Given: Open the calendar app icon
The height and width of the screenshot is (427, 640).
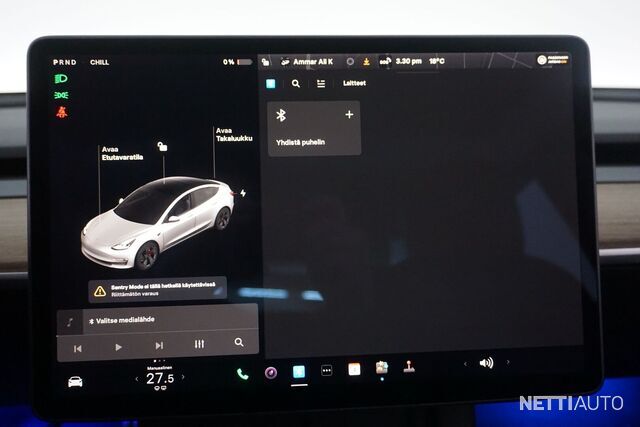Looking at the screenshot, I should (x=354, y=369).
